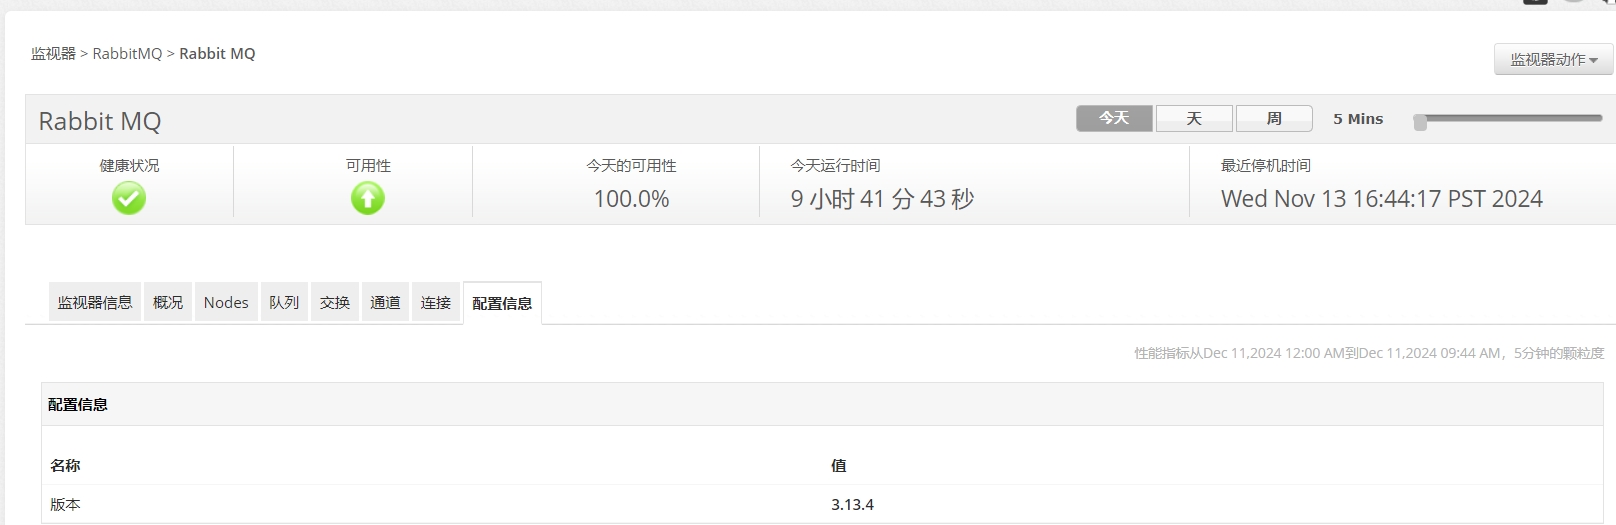The height and width of the screenshot is (525, 1616).
Task: Switch to the 概况 tab
Action: point(168,302)
